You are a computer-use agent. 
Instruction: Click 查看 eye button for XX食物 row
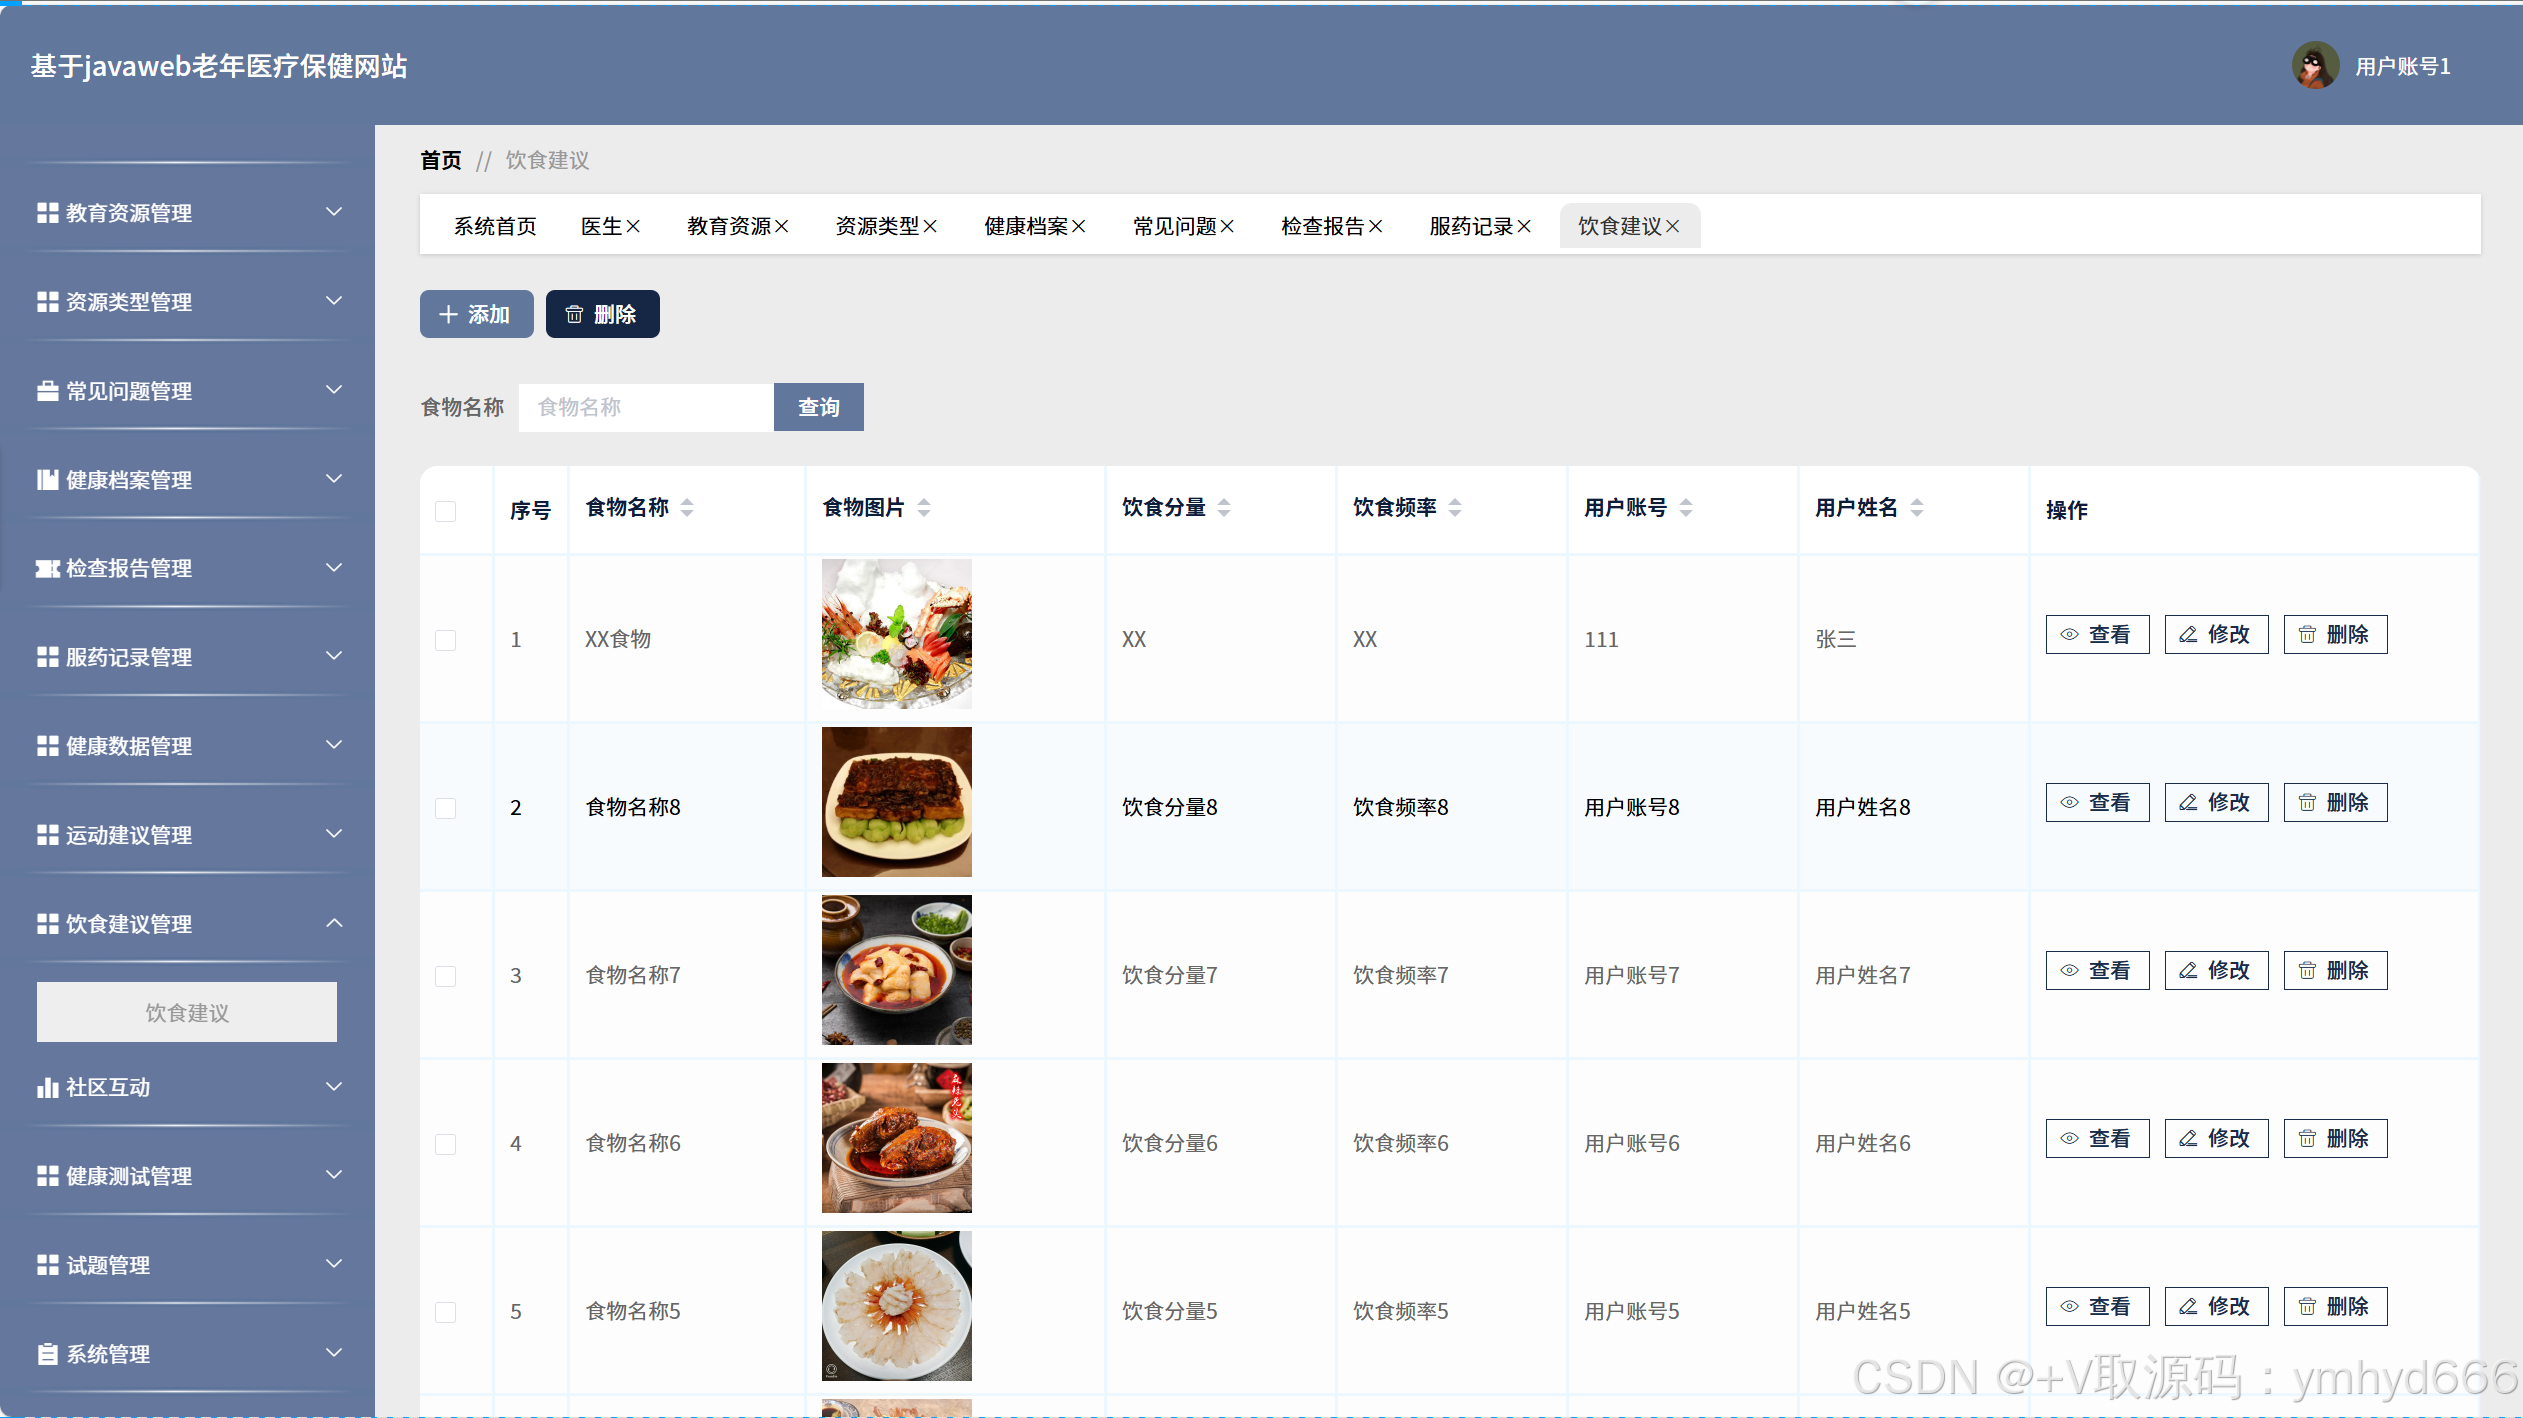(x=2097, y=635)
